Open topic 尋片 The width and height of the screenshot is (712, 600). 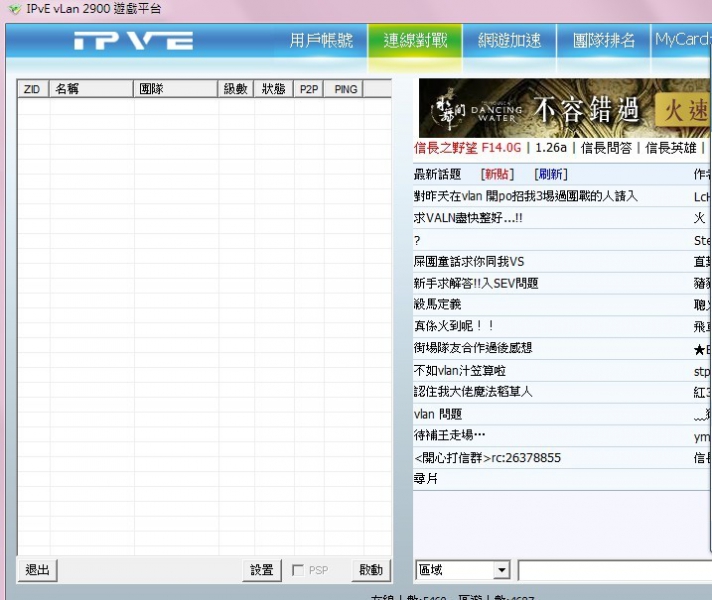pos(425,479)
